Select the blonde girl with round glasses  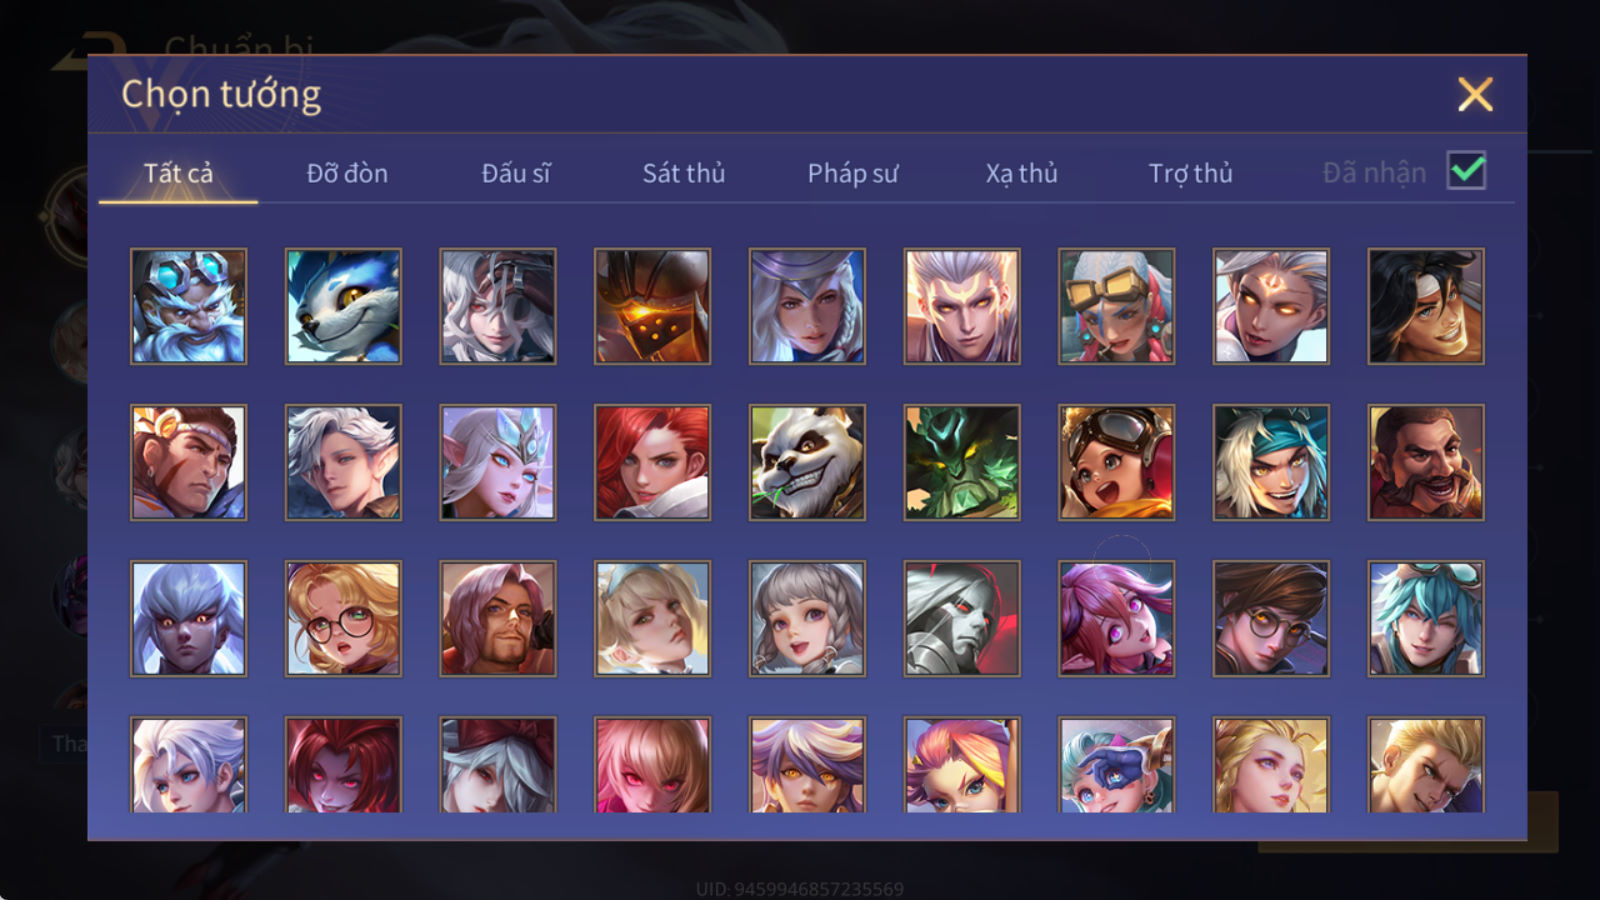pos(343,618)
